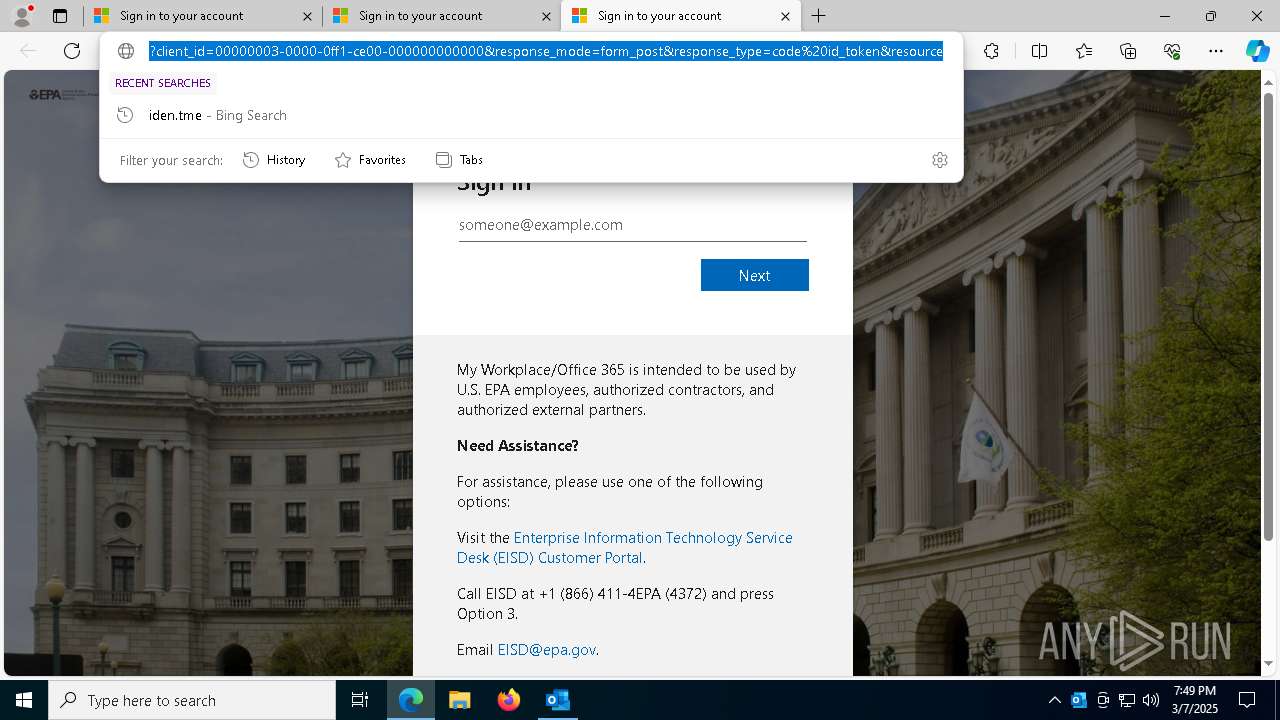The height and width of the screenshot is (720, 1280).
Task: Click the Next button
Action: click(755, 275)
